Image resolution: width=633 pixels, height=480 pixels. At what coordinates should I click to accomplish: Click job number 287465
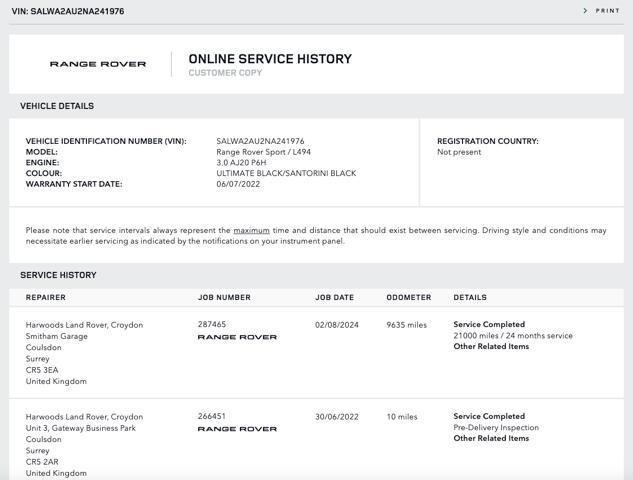click(212, 324)
